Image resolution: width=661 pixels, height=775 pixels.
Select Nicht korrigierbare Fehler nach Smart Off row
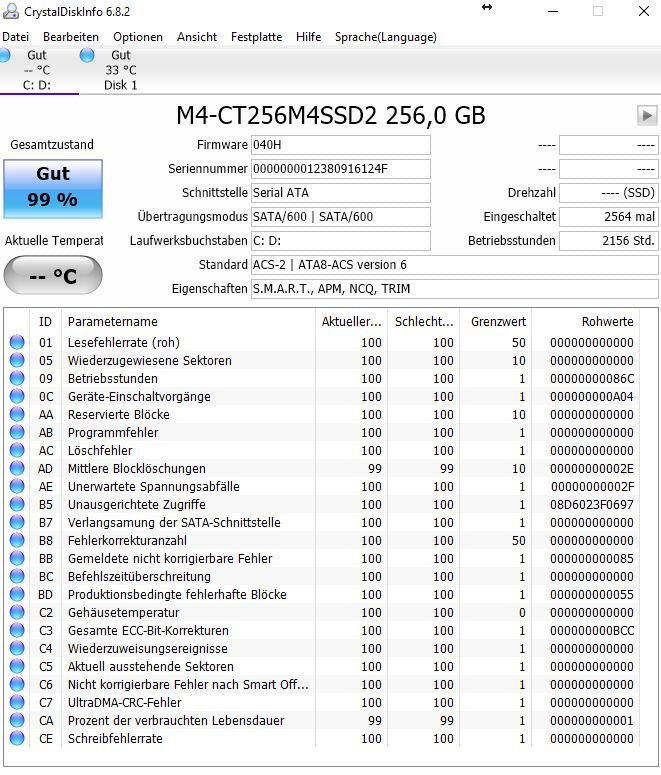click(x=321, y=685)
